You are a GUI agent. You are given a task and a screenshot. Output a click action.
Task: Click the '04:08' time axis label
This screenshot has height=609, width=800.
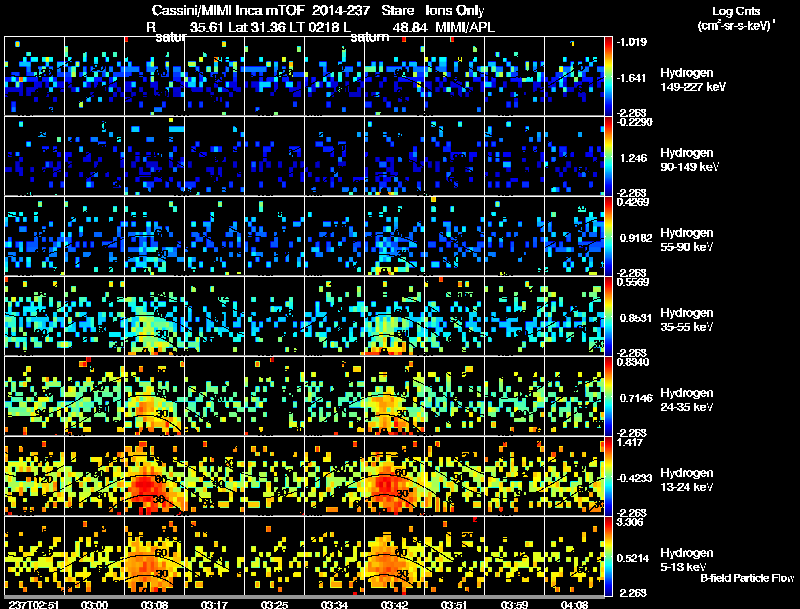[574, 604]
